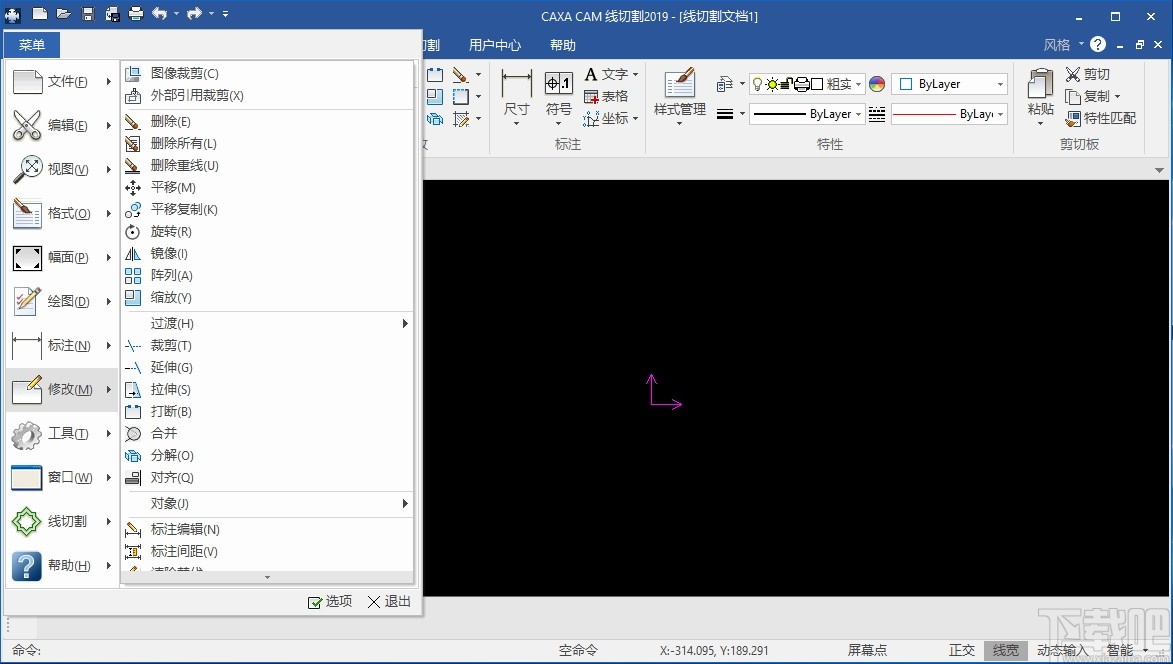Image resolution: width=1173 pixels, height=664 pixels.
Task: Click the Cut (剪切) scissors icon
Action: 1088,74
